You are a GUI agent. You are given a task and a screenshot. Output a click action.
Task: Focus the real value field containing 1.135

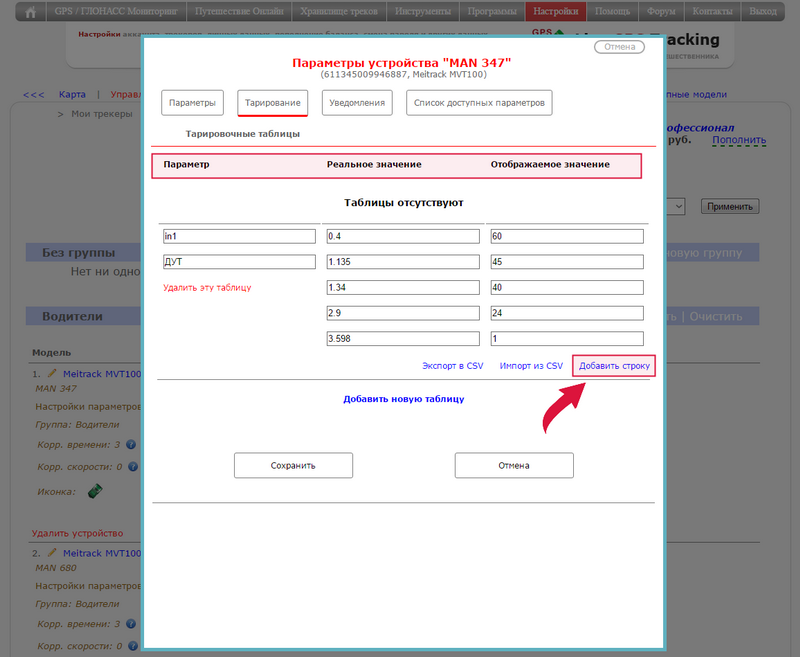[x=402, y=262]
